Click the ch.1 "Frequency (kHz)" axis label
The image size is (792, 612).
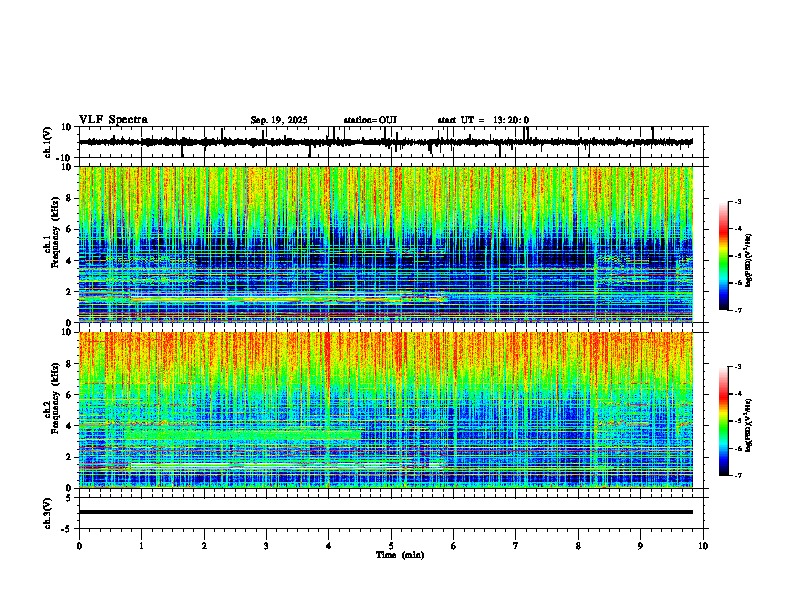point(55,233)
